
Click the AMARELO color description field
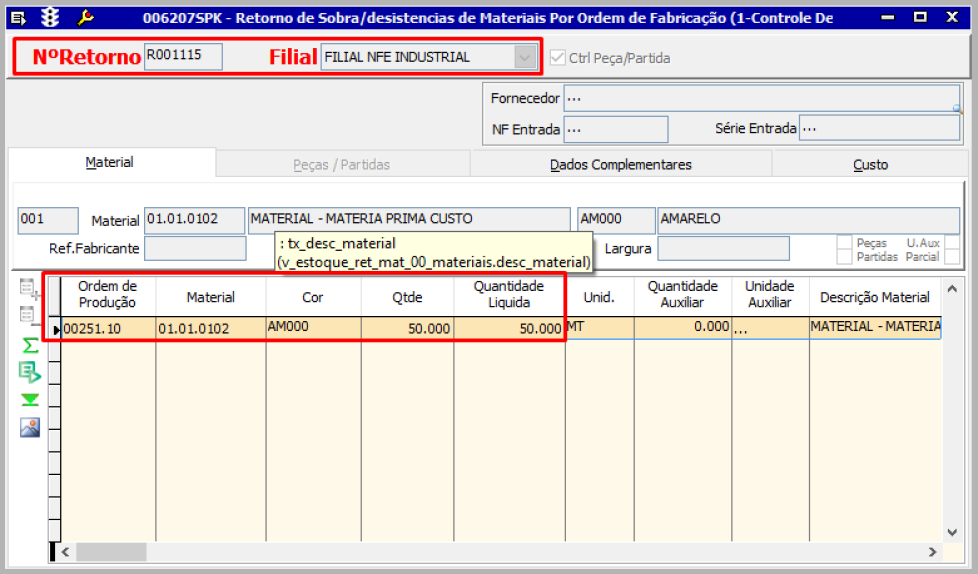[x=808, y=220]
